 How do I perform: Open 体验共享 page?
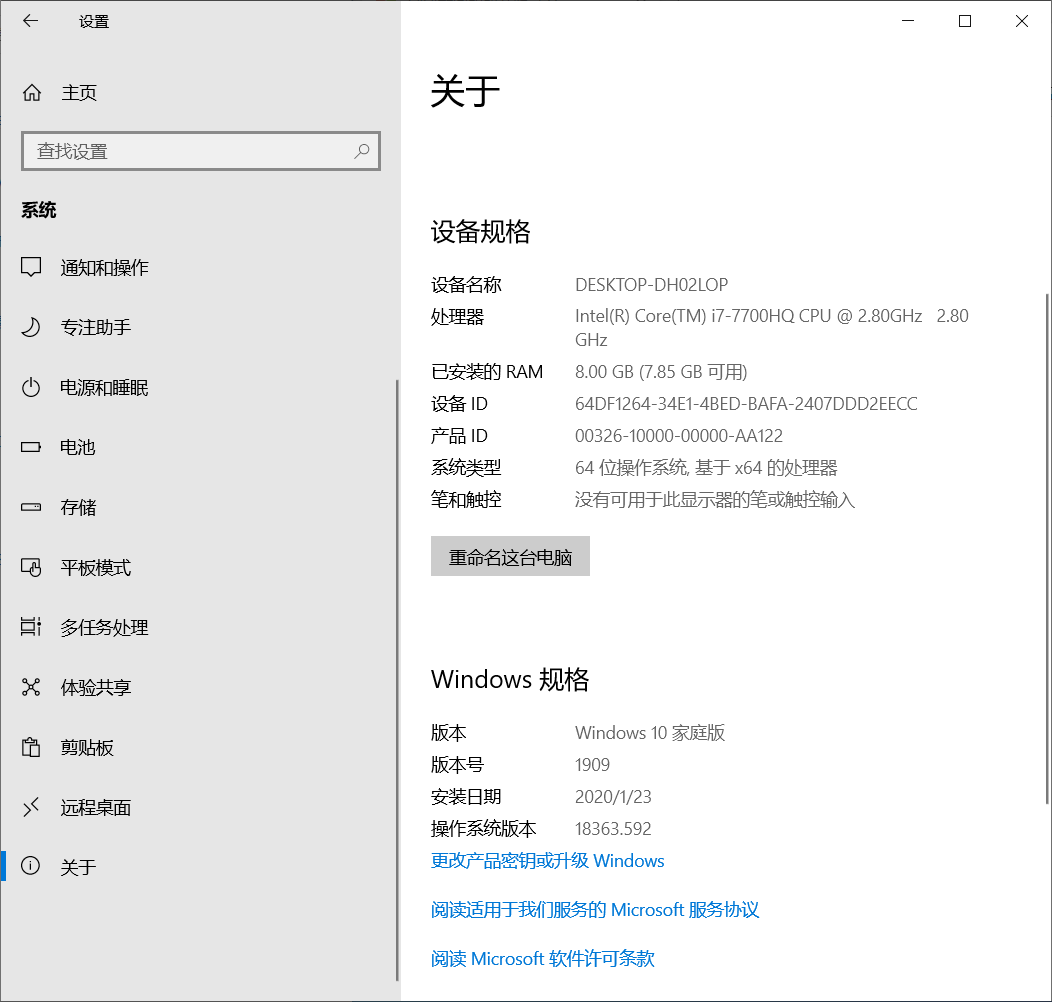coord(199,687)
